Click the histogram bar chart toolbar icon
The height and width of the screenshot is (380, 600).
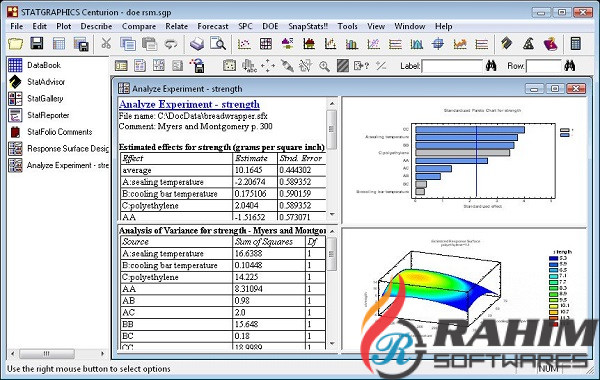point(352,44)
